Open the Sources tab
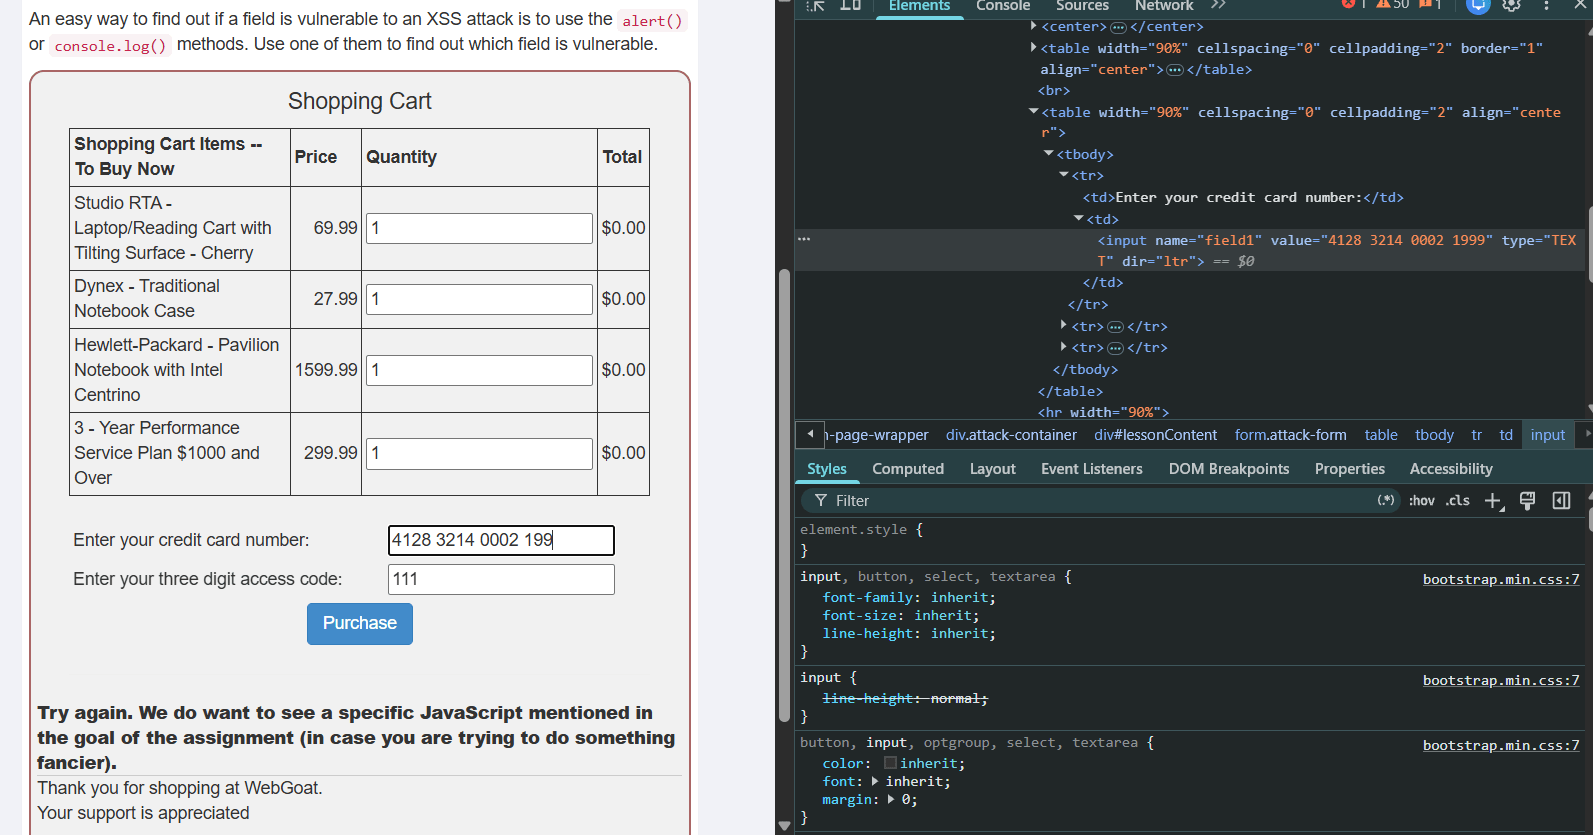The image size is (1593, 835). 1083,6
